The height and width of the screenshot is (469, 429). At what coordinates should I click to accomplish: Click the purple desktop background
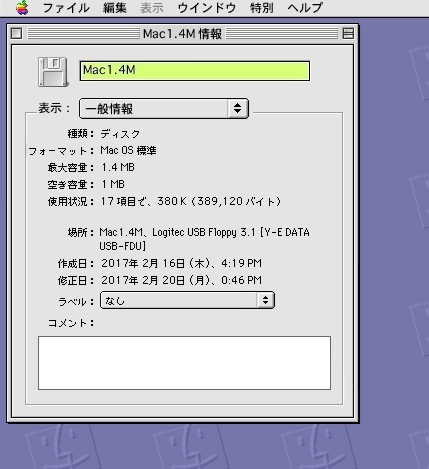click(393, 233)
